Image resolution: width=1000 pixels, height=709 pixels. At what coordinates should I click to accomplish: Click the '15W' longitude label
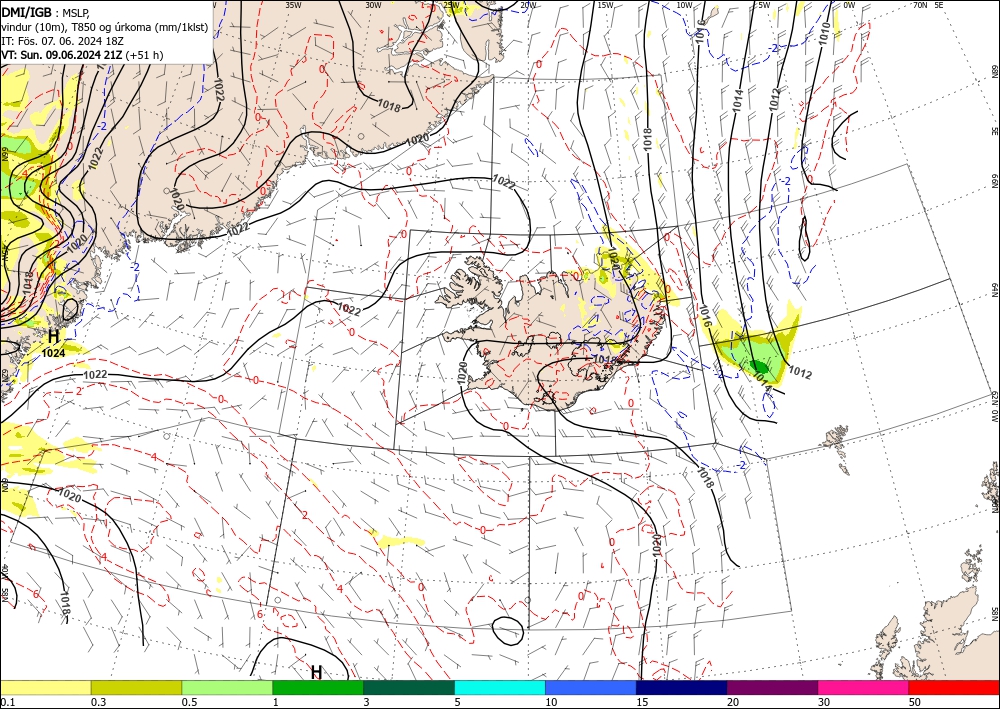[x=606, y=5]
